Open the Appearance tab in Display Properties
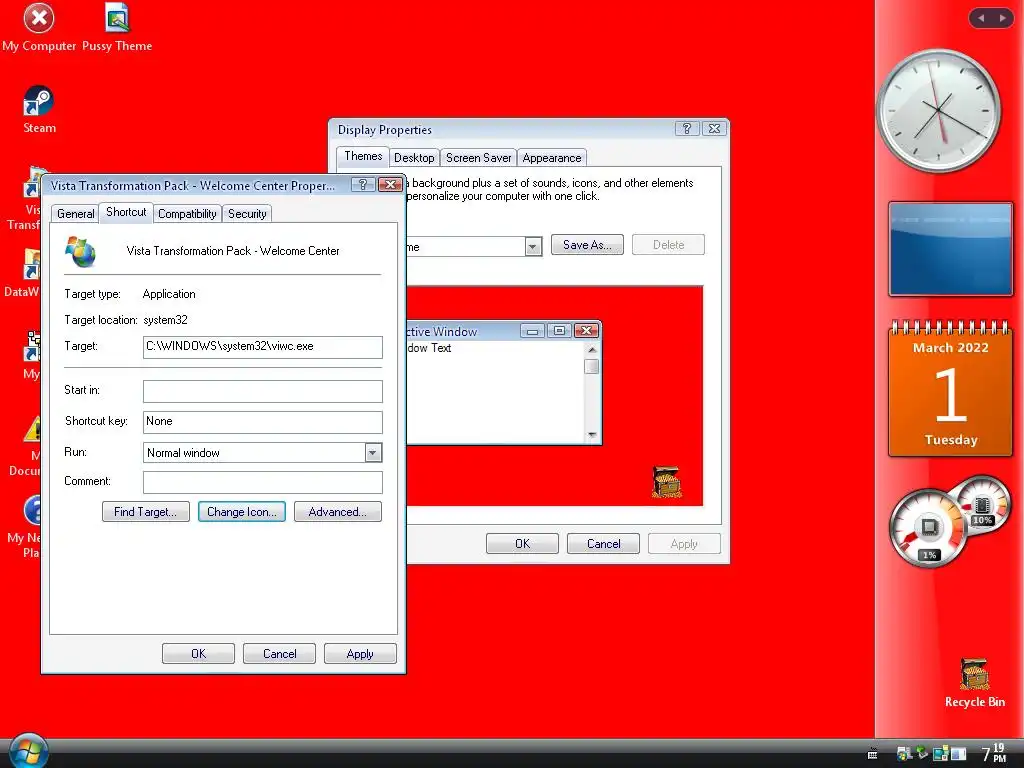1024x768 pixels. click(x=552, y=157)
